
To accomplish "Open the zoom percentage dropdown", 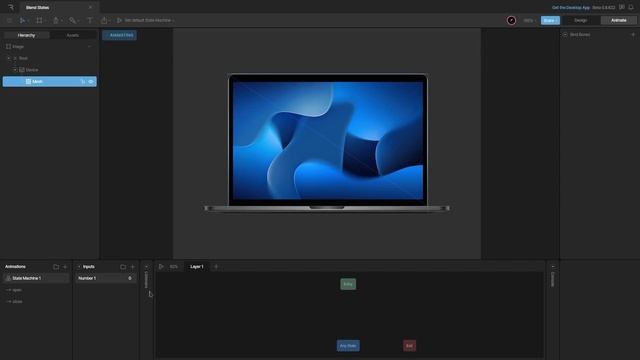I will 529,20.
